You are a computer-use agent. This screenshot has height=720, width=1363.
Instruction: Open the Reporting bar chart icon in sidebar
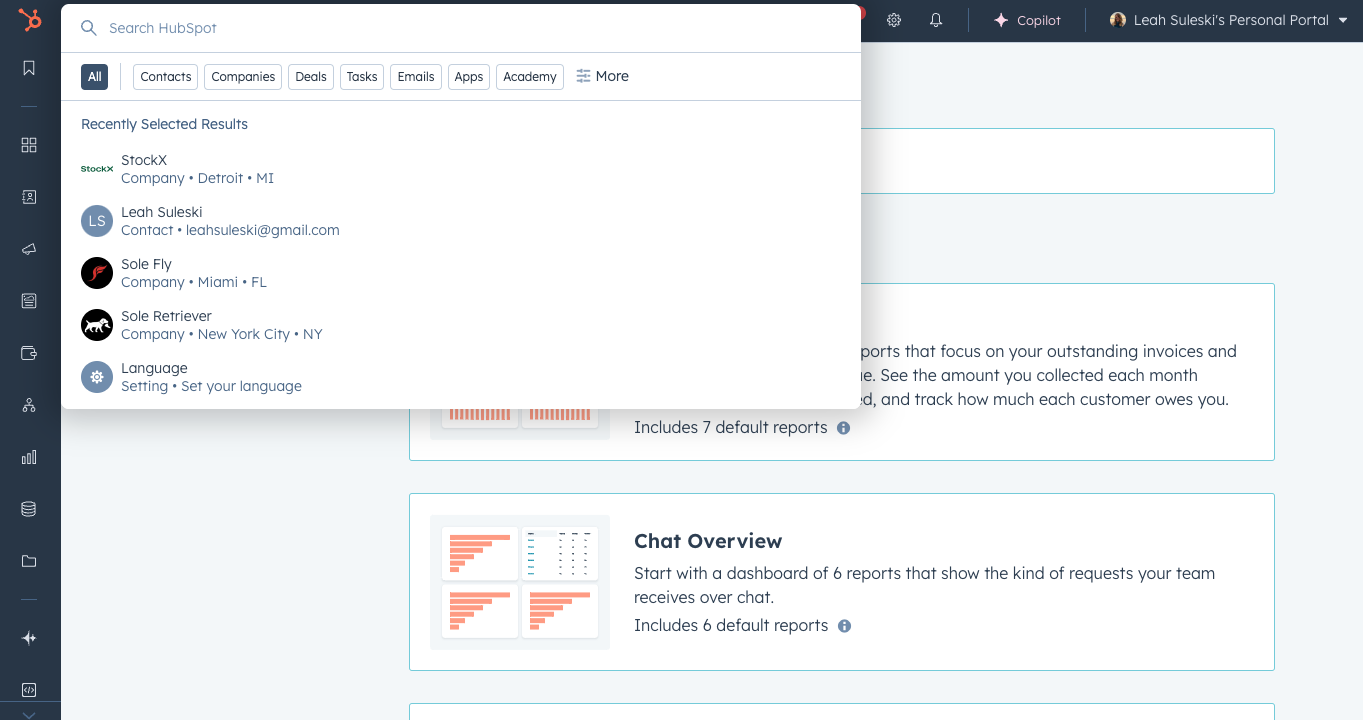click(x=29, y=457)
